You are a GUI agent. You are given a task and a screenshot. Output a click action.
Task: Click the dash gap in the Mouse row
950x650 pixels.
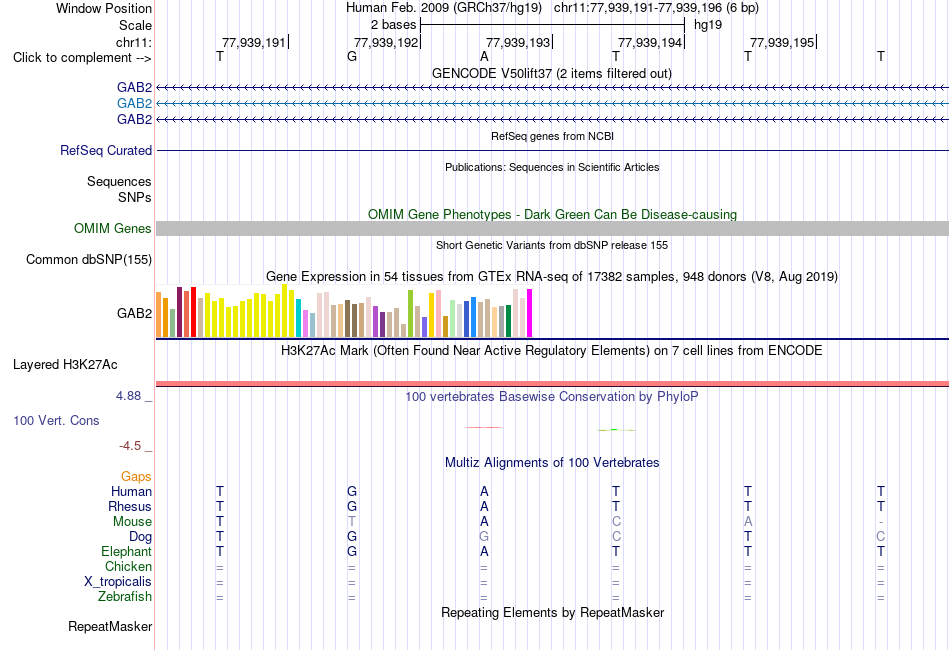tap(880, 522)
